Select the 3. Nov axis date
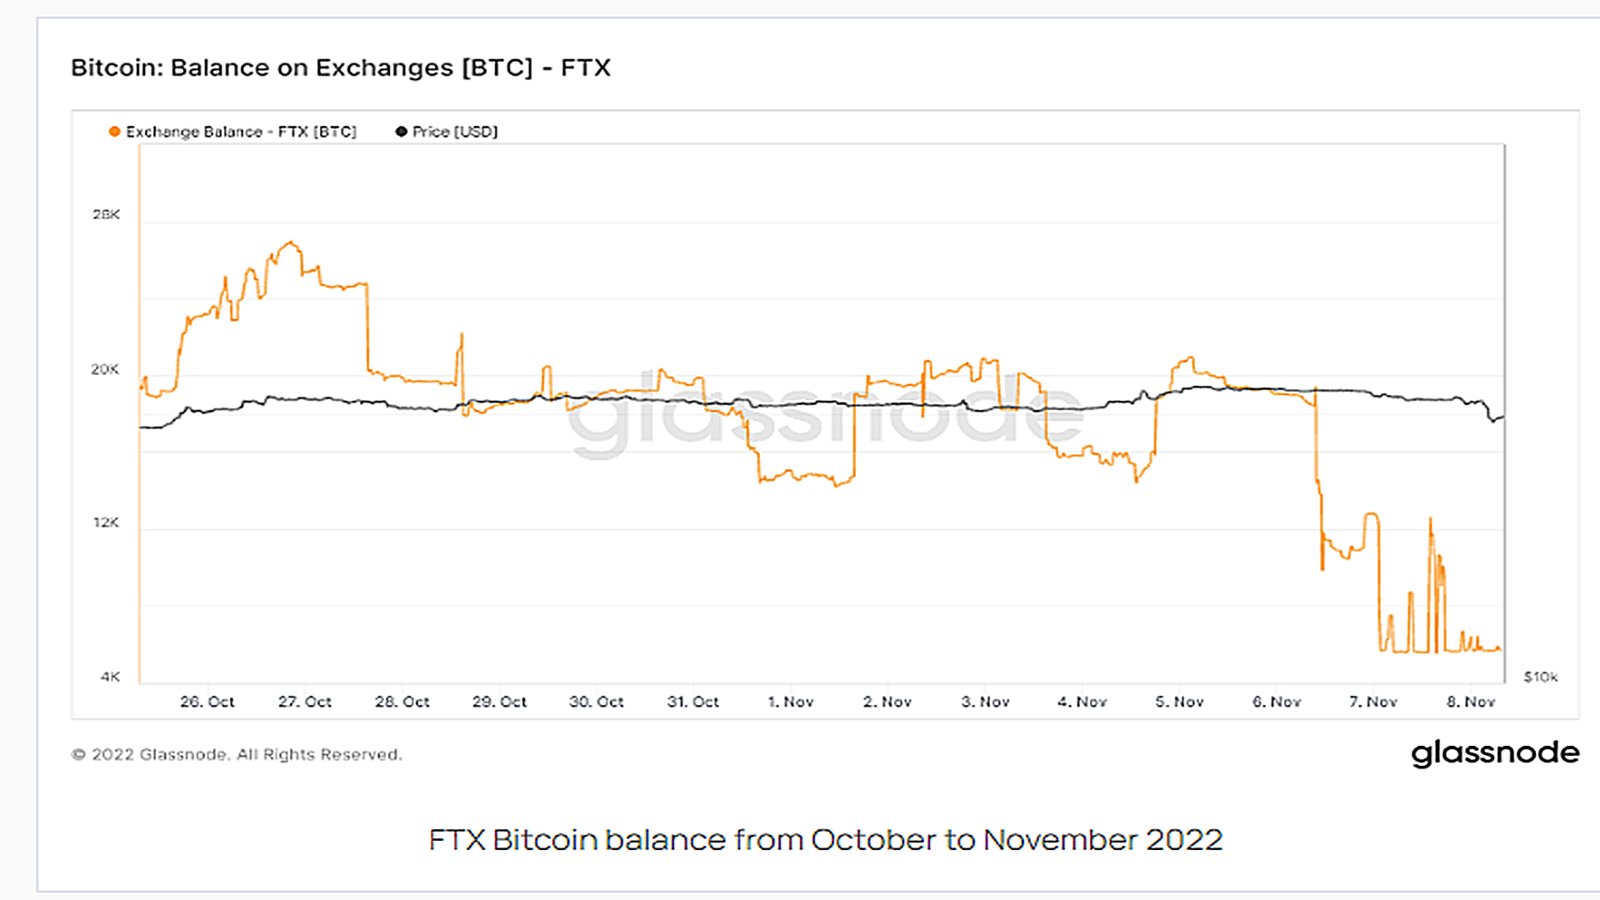 985,702
